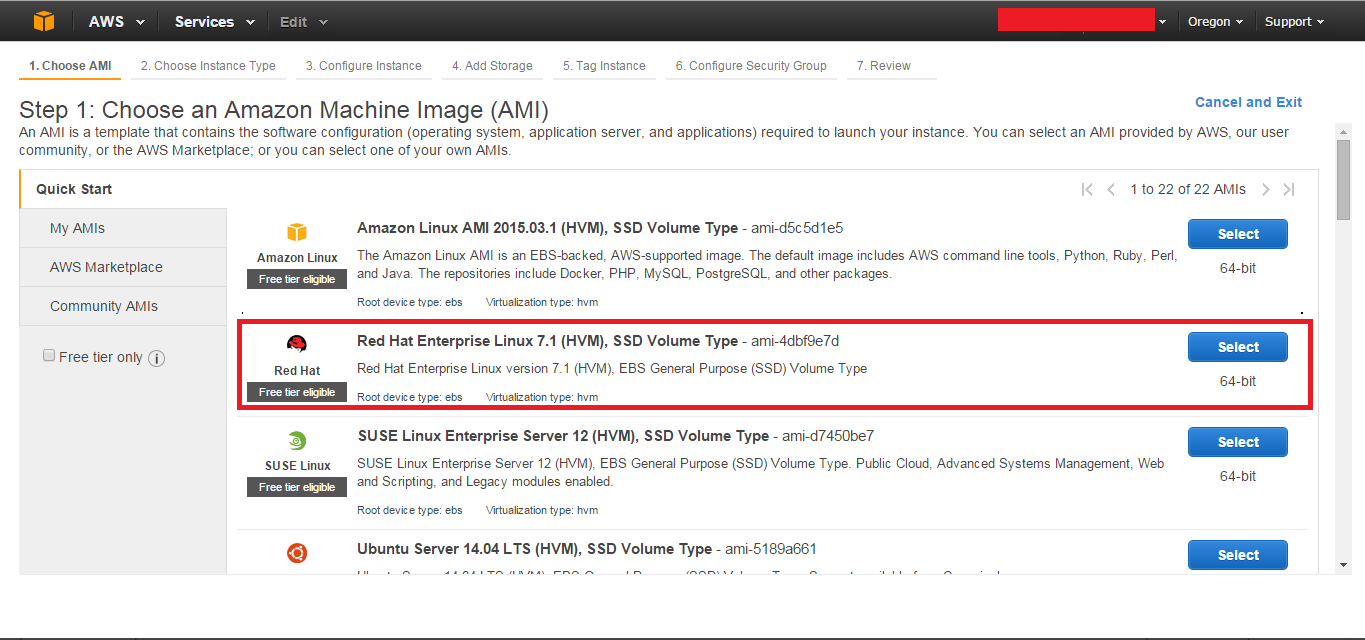Click the 64-bit label for Amazon Linux
The image size is (1365, 640).
point(1238,268)
